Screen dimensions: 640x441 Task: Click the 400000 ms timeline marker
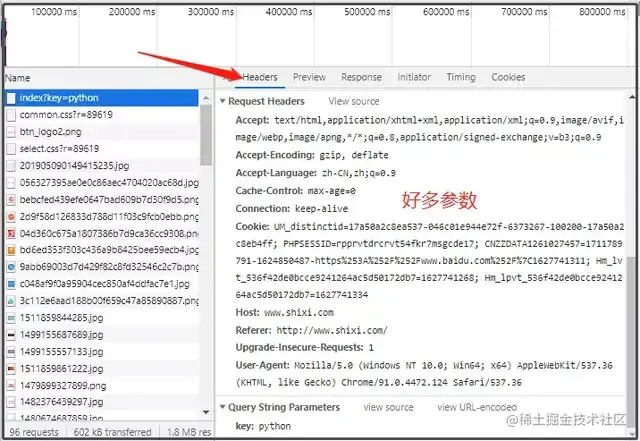pyautogui.click(x=289, y=12)
